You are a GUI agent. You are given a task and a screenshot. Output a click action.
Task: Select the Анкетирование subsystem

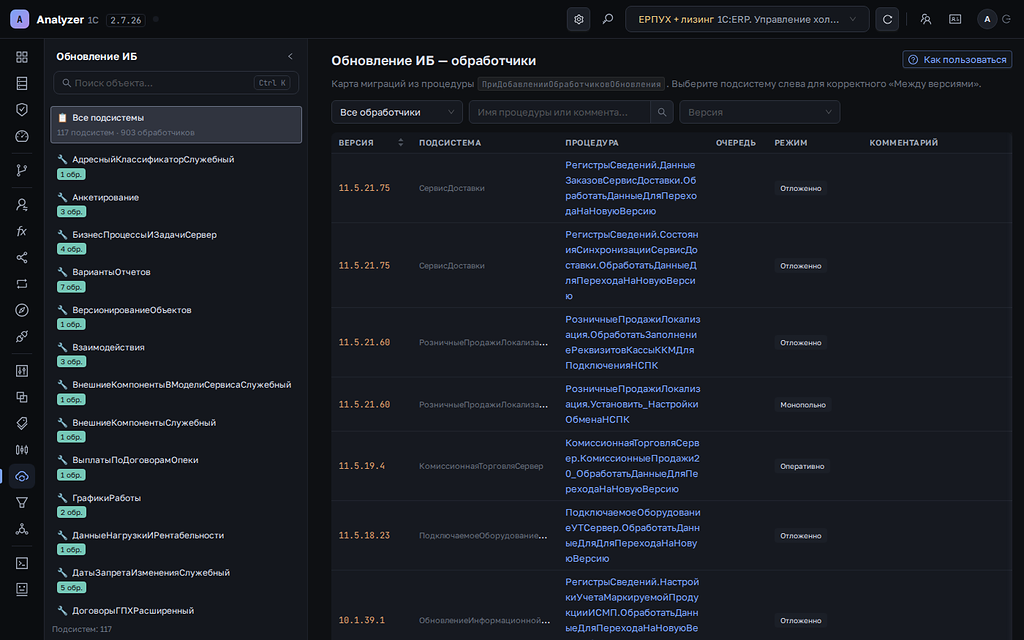(x=176, y=204)
